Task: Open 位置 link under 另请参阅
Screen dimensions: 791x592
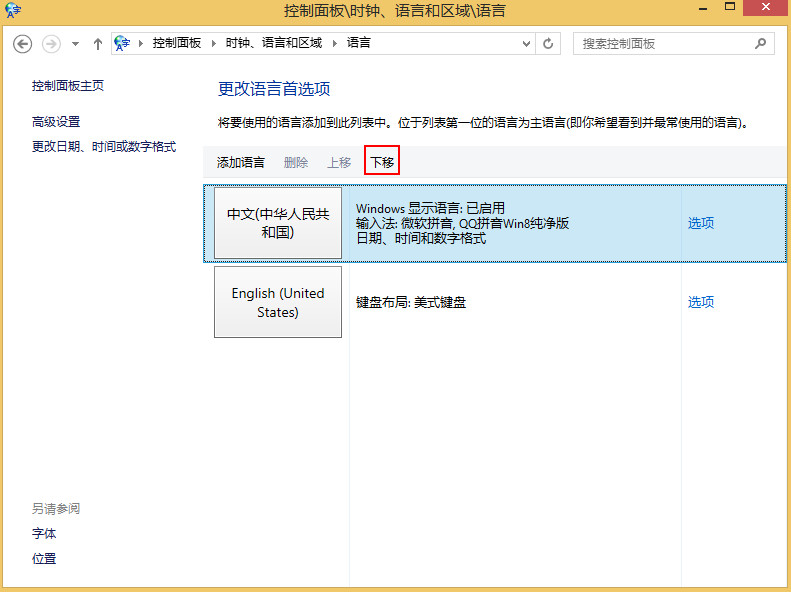Action: click(x=44, y=559)
